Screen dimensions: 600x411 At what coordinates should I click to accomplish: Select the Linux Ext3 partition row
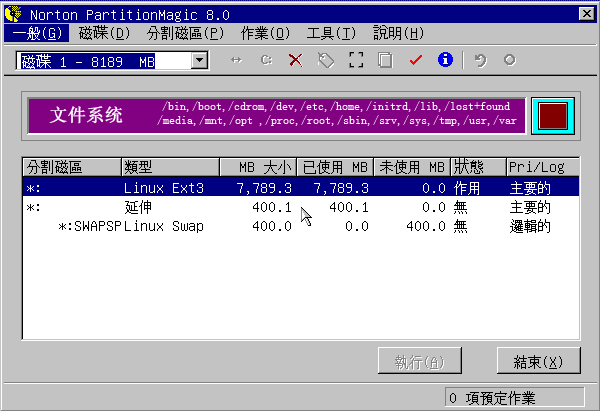pyautogui.click(x=301, y=188)
